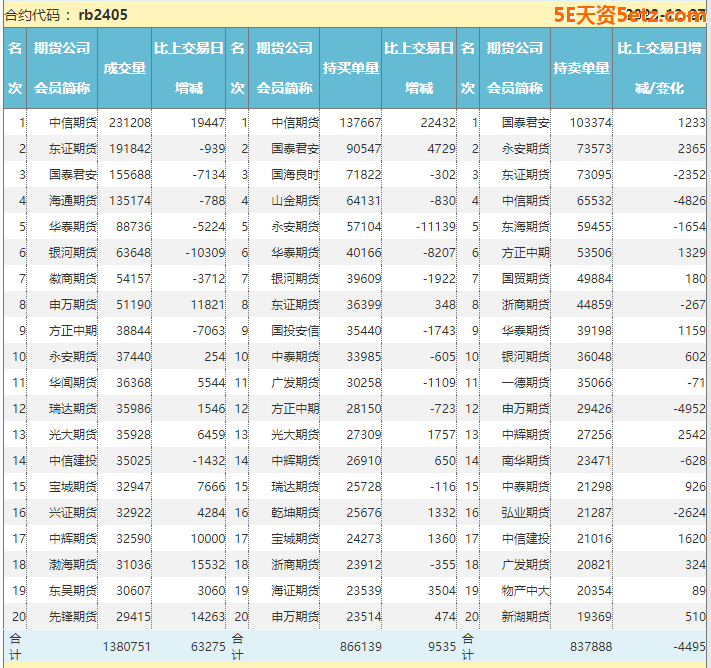Image resolution: width=711 pixels, height=668 pixels.
Task: Open 国海良时 member name
Action: tap(295, 175)
